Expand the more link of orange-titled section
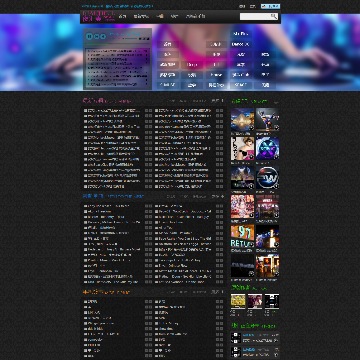The width and height of the screenshot is (360, 360). pos(217,292)
